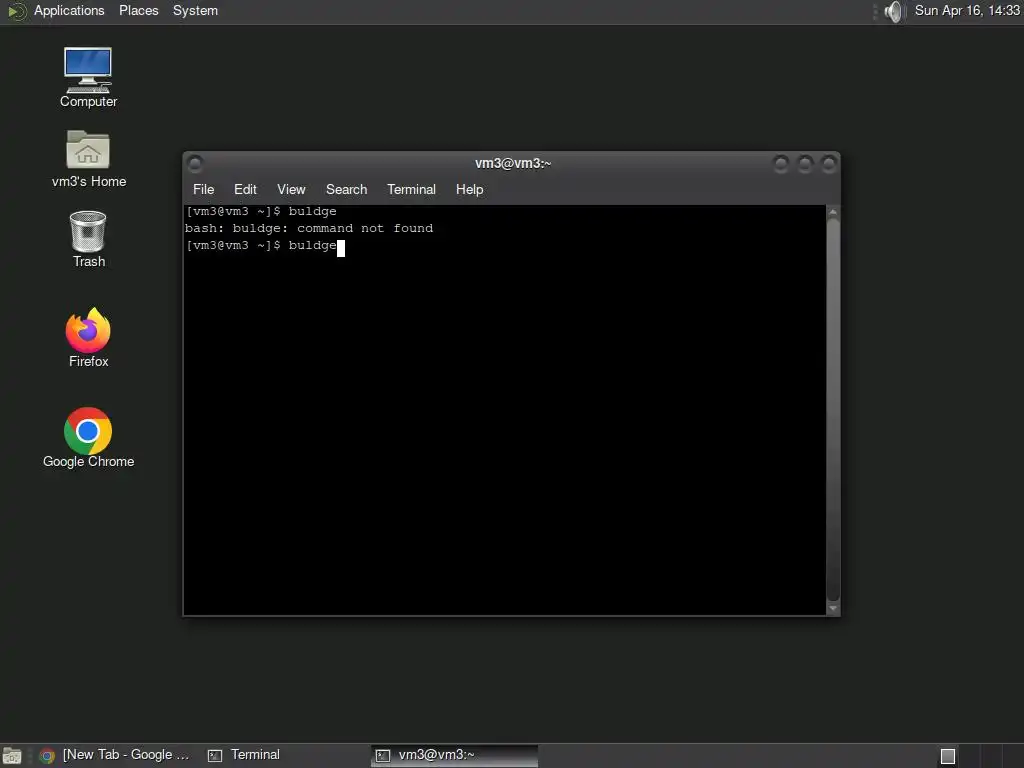Click the volume speaker icon in panel
1024x768 pixels.
[x=893, y=11]
